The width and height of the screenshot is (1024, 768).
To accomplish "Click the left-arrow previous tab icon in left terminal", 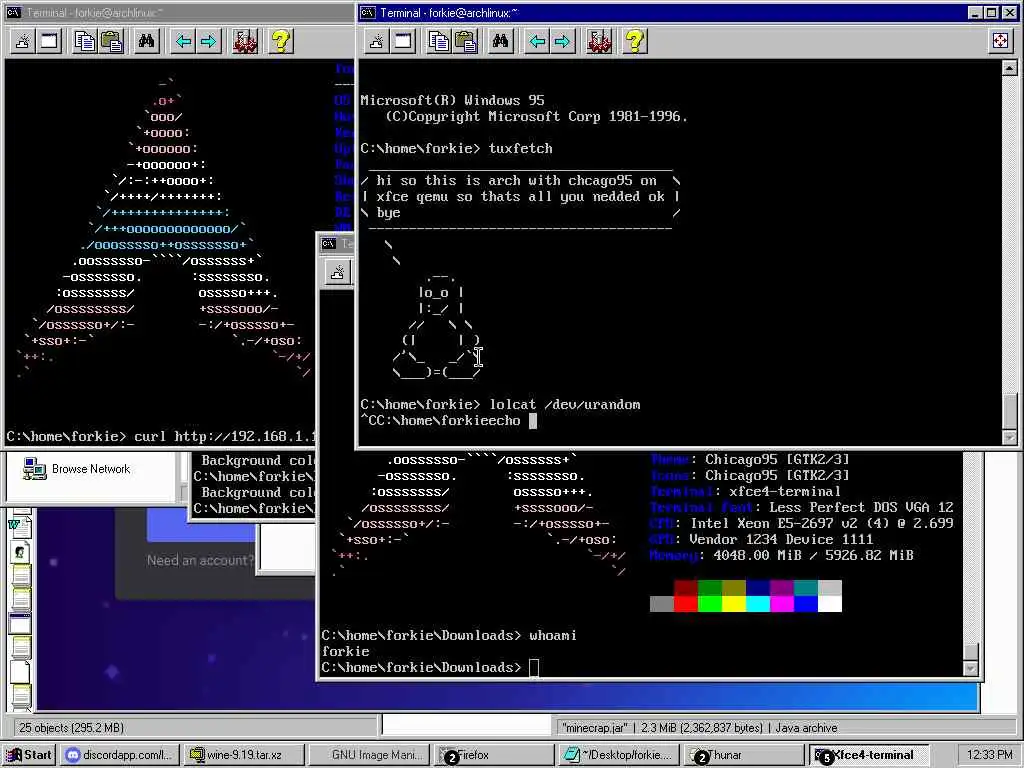I will point(183,42).
